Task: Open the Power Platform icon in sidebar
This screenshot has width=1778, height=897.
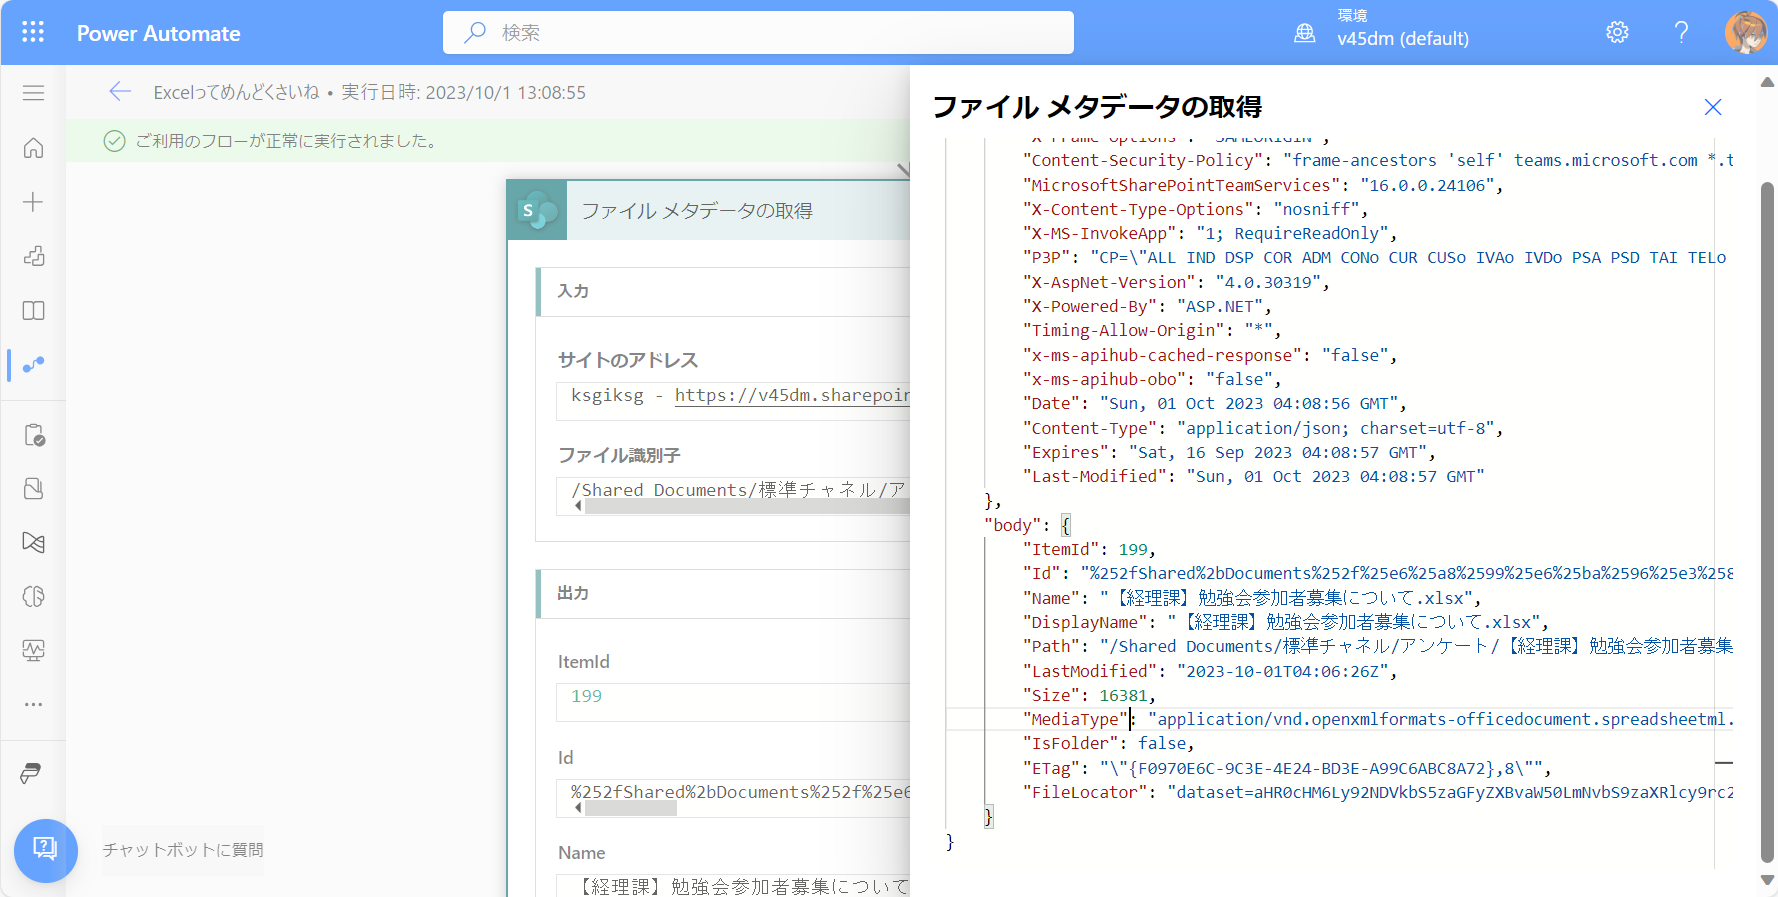Action: [31, 773]
